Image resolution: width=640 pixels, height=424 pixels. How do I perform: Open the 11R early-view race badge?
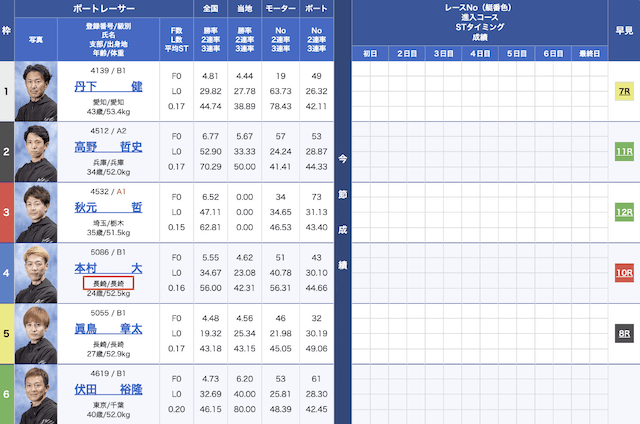tap(624, 151)
